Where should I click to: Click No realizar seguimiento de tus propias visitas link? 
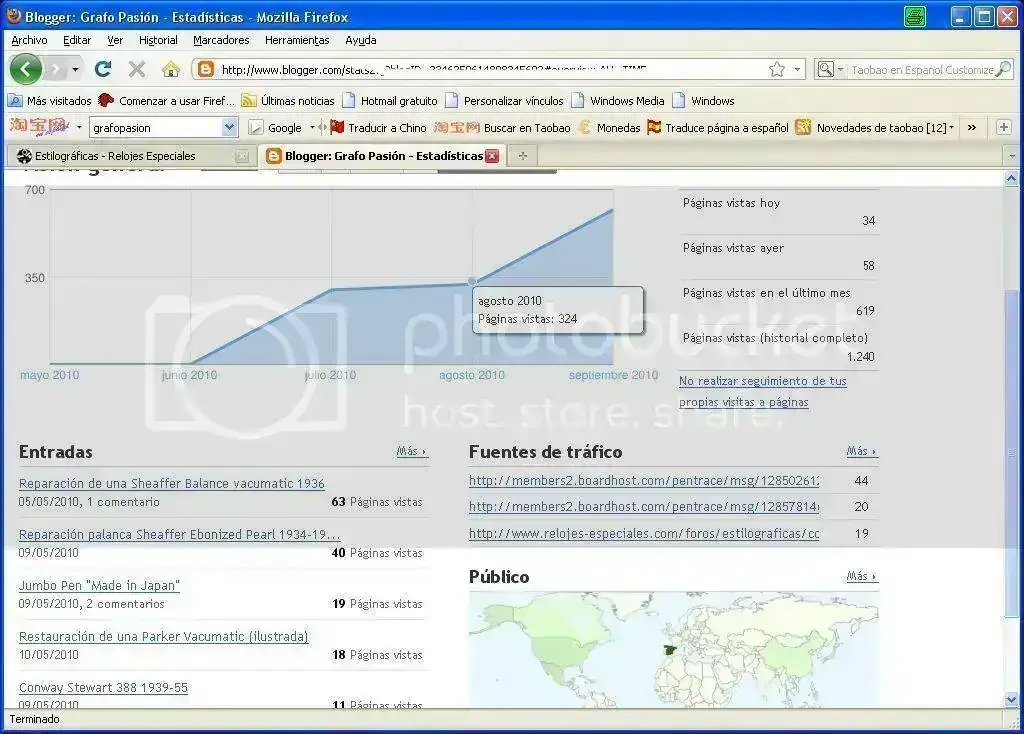click(763, 391)
